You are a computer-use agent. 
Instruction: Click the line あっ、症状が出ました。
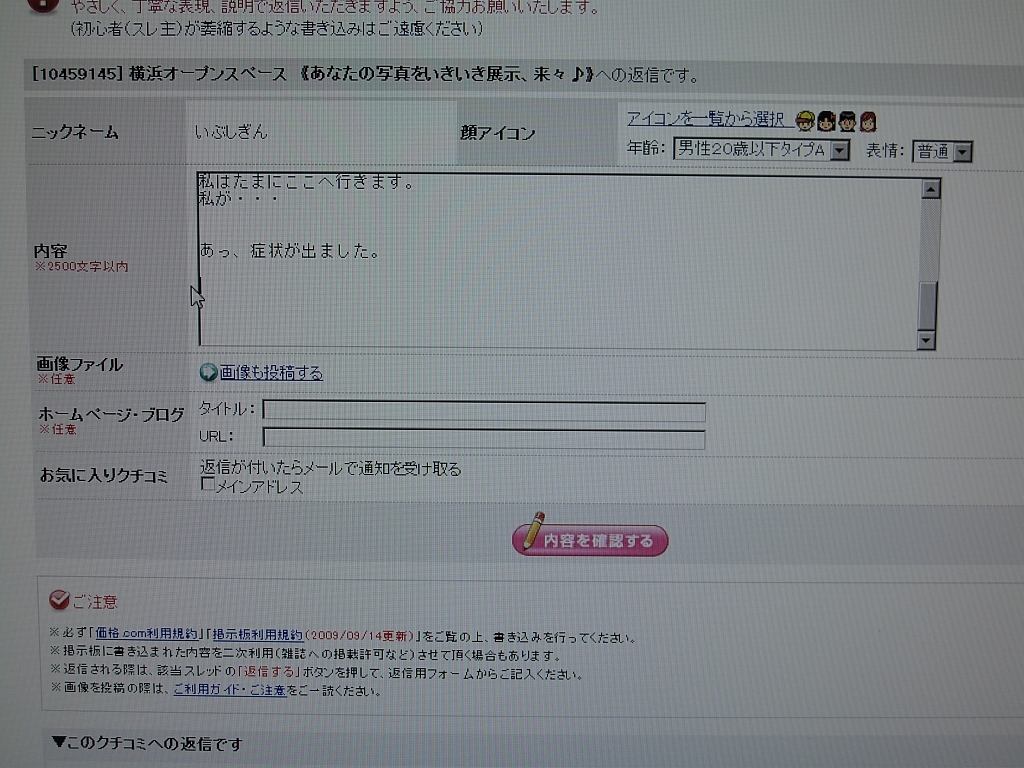click(291, 251)
